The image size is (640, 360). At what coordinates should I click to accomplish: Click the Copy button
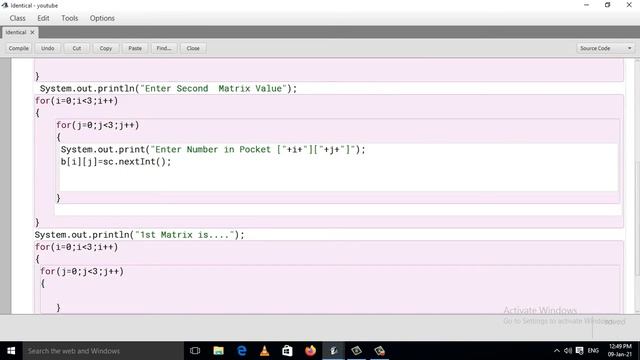[x=106, y=48]
